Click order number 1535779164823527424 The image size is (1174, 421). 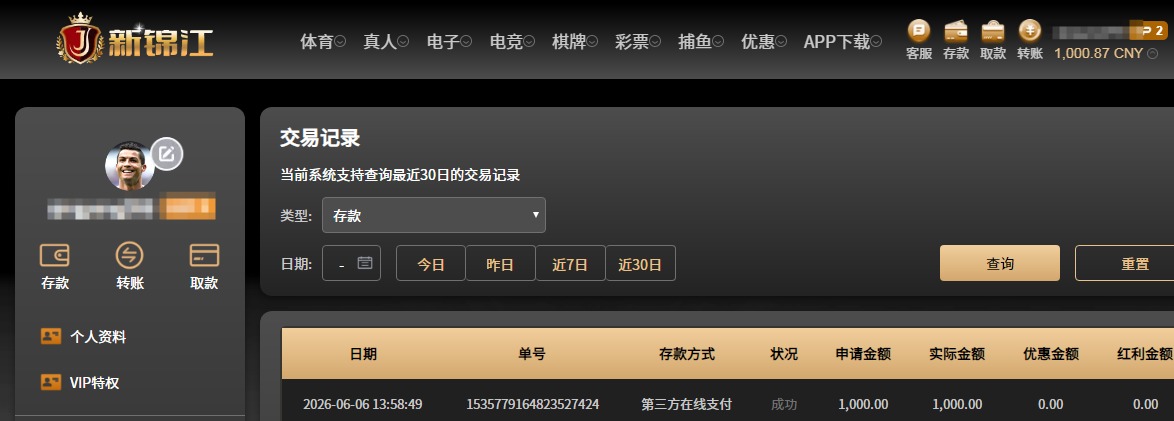click(x=532, y=405)
